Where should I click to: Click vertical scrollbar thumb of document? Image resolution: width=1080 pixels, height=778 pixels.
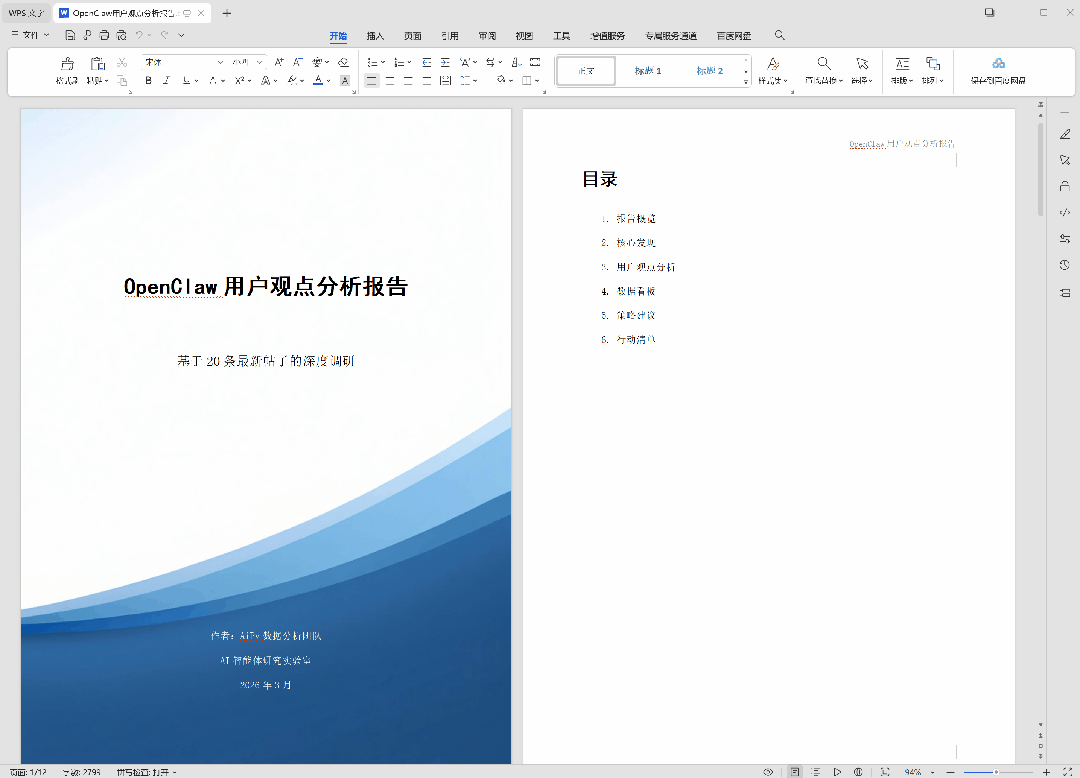(1041, 169)
